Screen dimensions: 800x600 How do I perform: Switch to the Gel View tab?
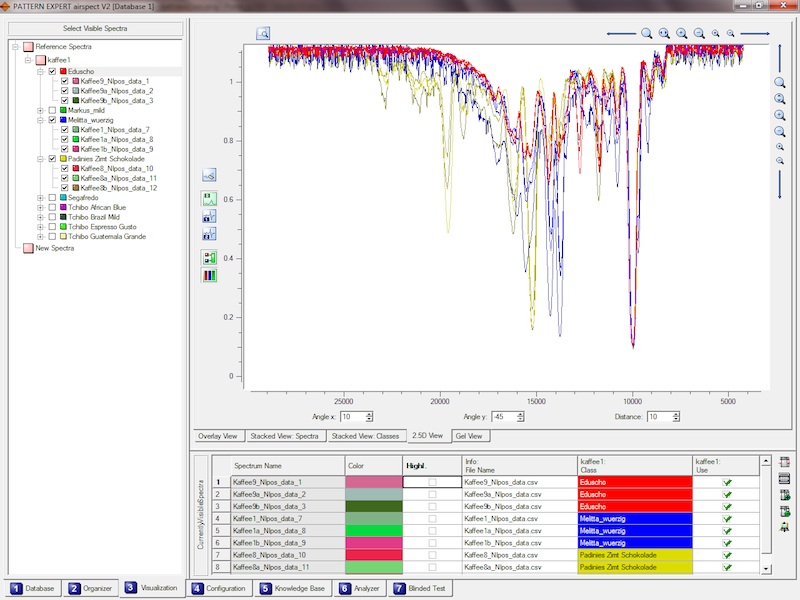pos(469,436)
